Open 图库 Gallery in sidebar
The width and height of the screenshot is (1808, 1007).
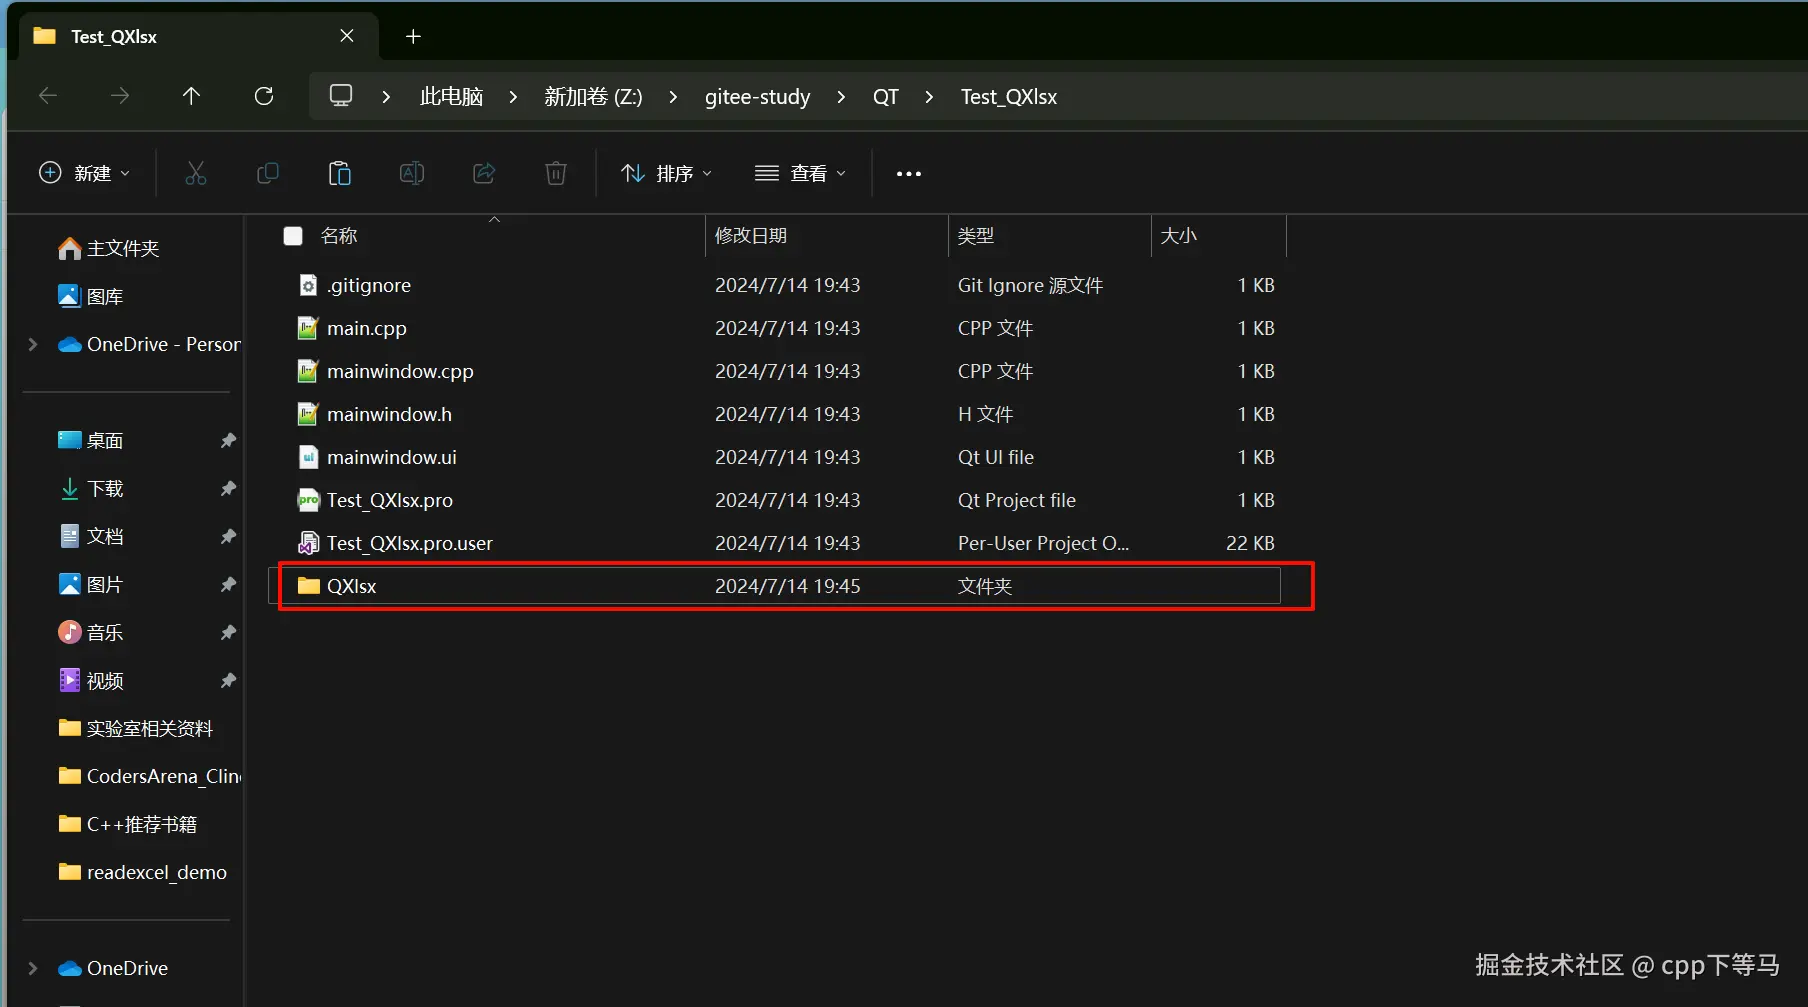pyautogui.click(x=91, y=297)
